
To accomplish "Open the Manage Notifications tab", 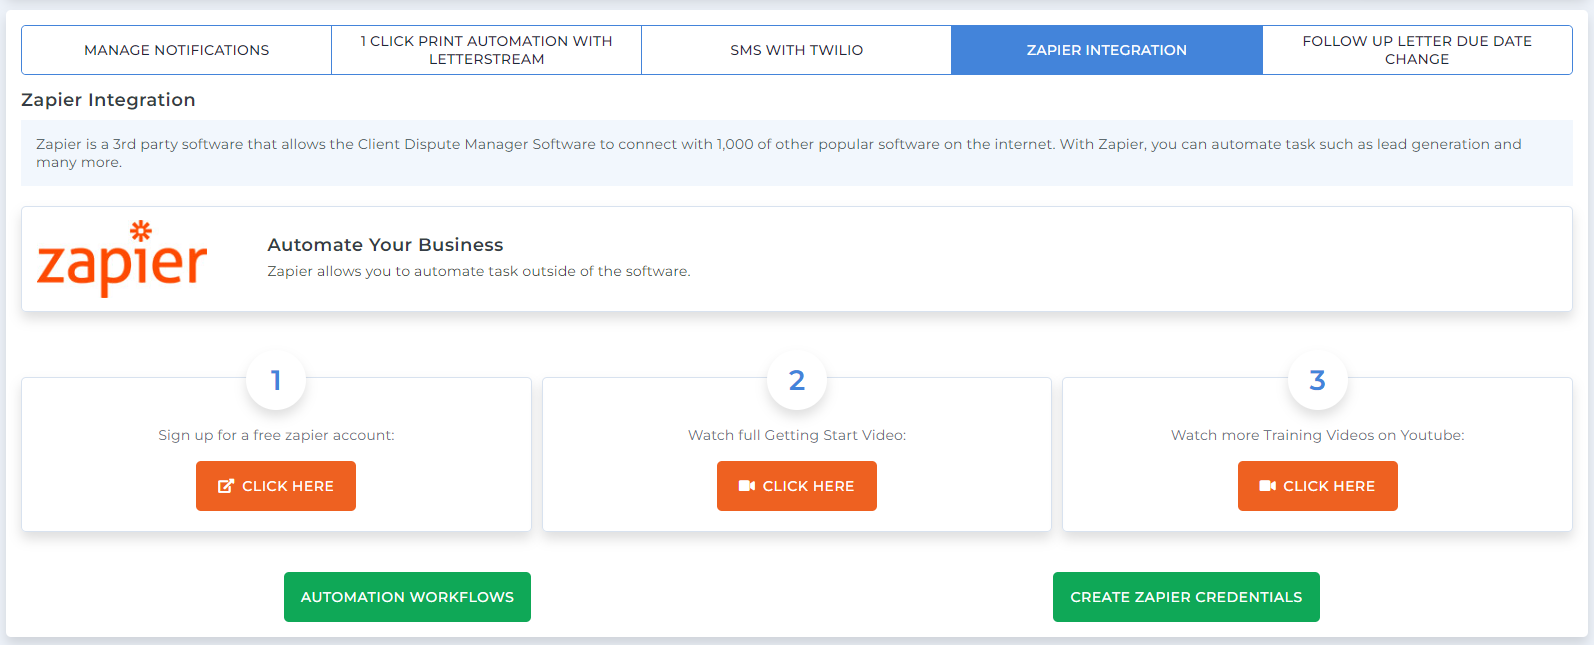I will [176, 50].
